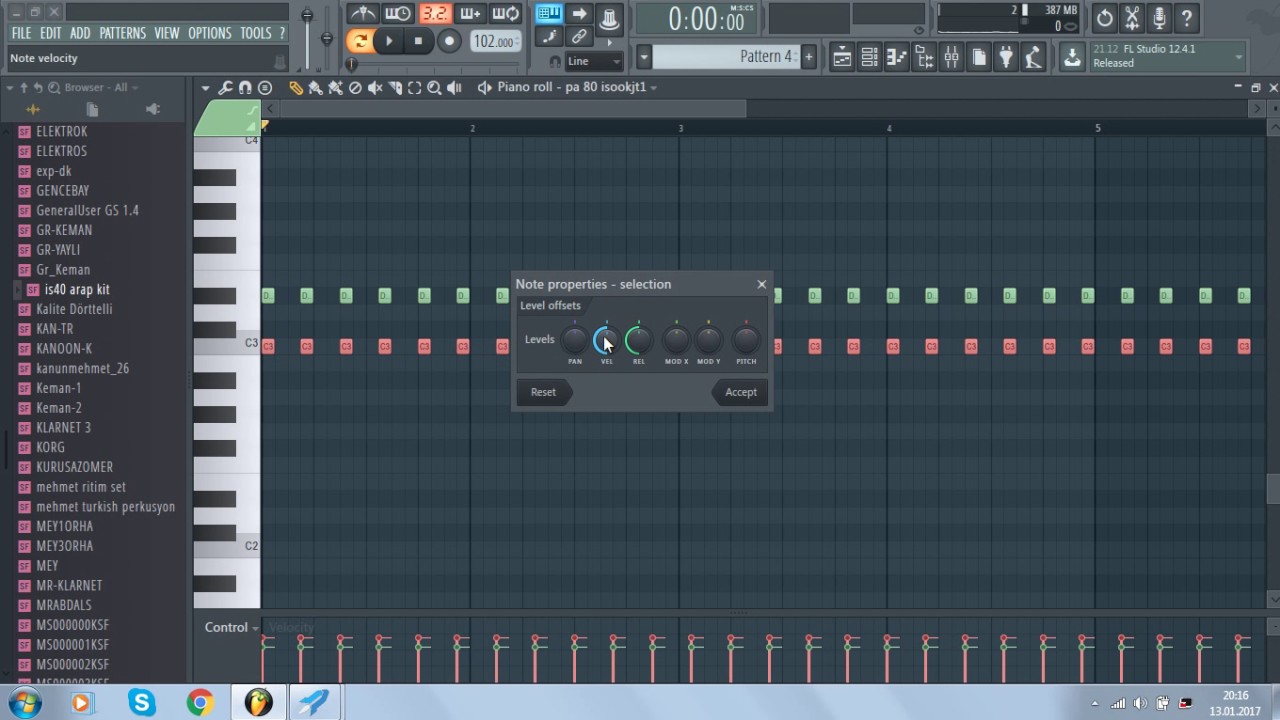The width and height of the screenshot is (1280, 720).
Task: Click the Playback scrub tool icon
Action: (454, 88)
